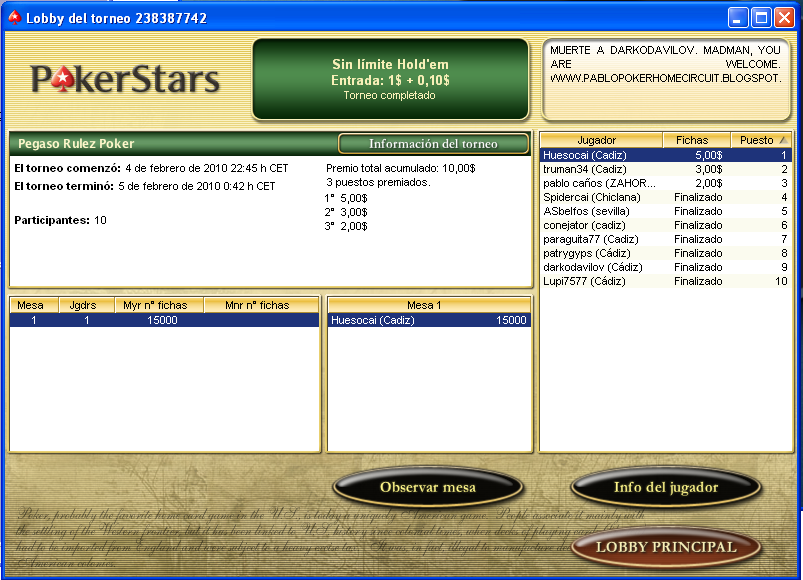Minimize the tournament lobby window
The image size is (803, 580).
(x=738, y=17)
